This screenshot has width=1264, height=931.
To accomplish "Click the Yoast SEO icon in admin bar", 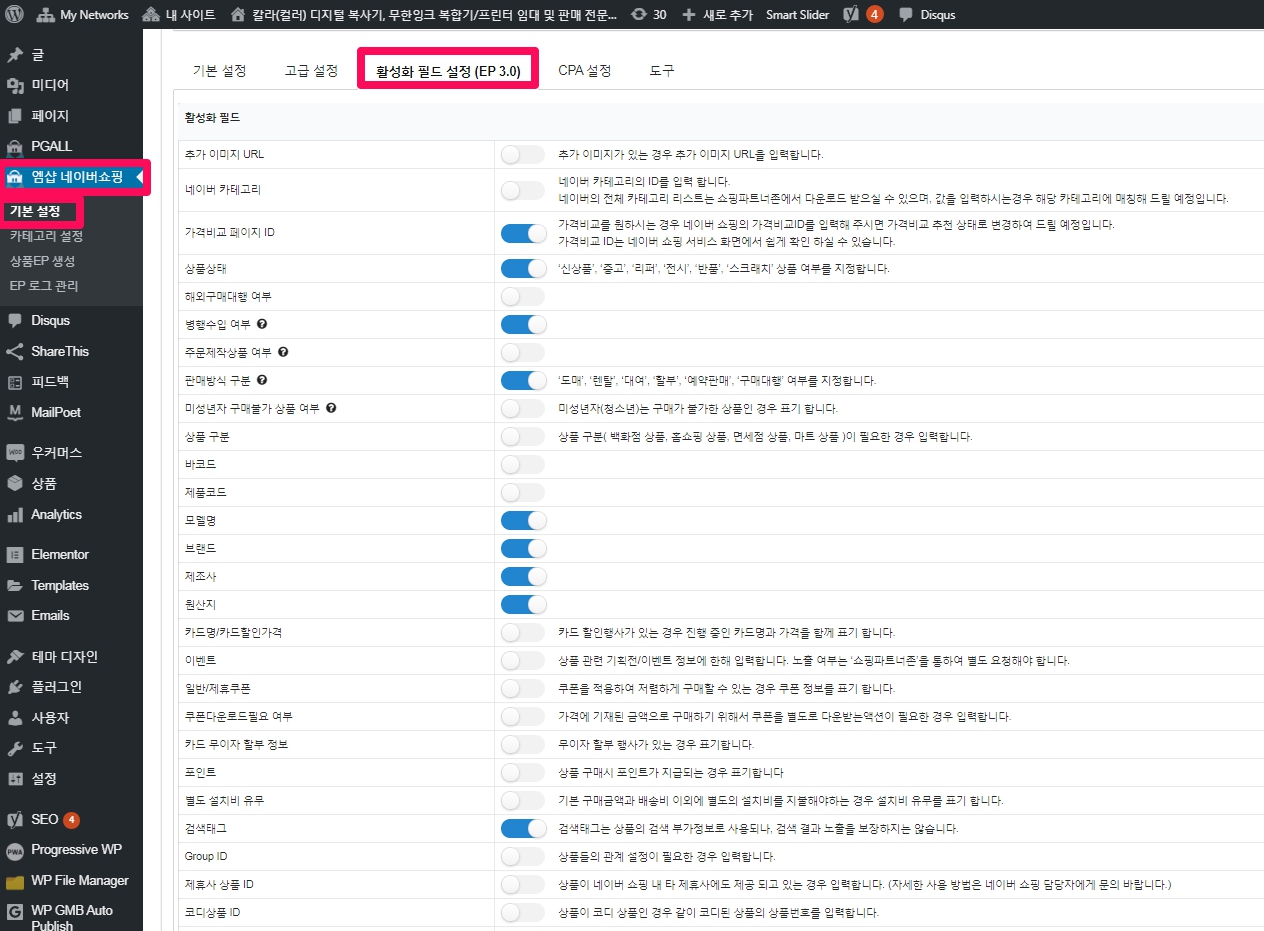I will 851,14.
